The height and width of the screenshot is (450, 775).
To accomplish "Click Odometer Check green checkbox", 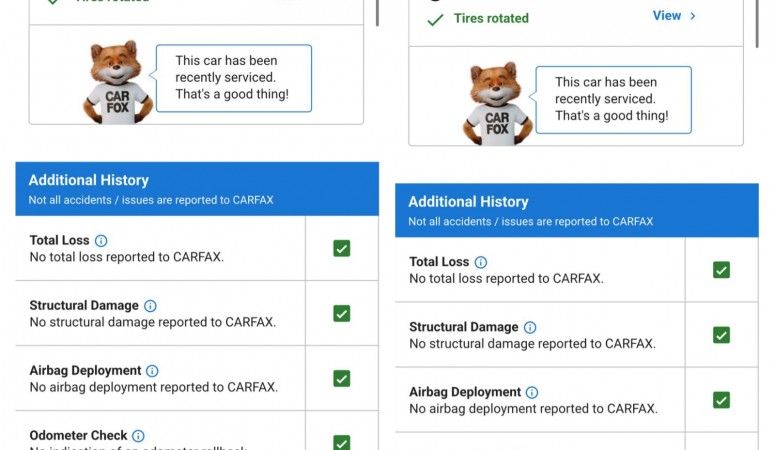I will coord(341,441).
